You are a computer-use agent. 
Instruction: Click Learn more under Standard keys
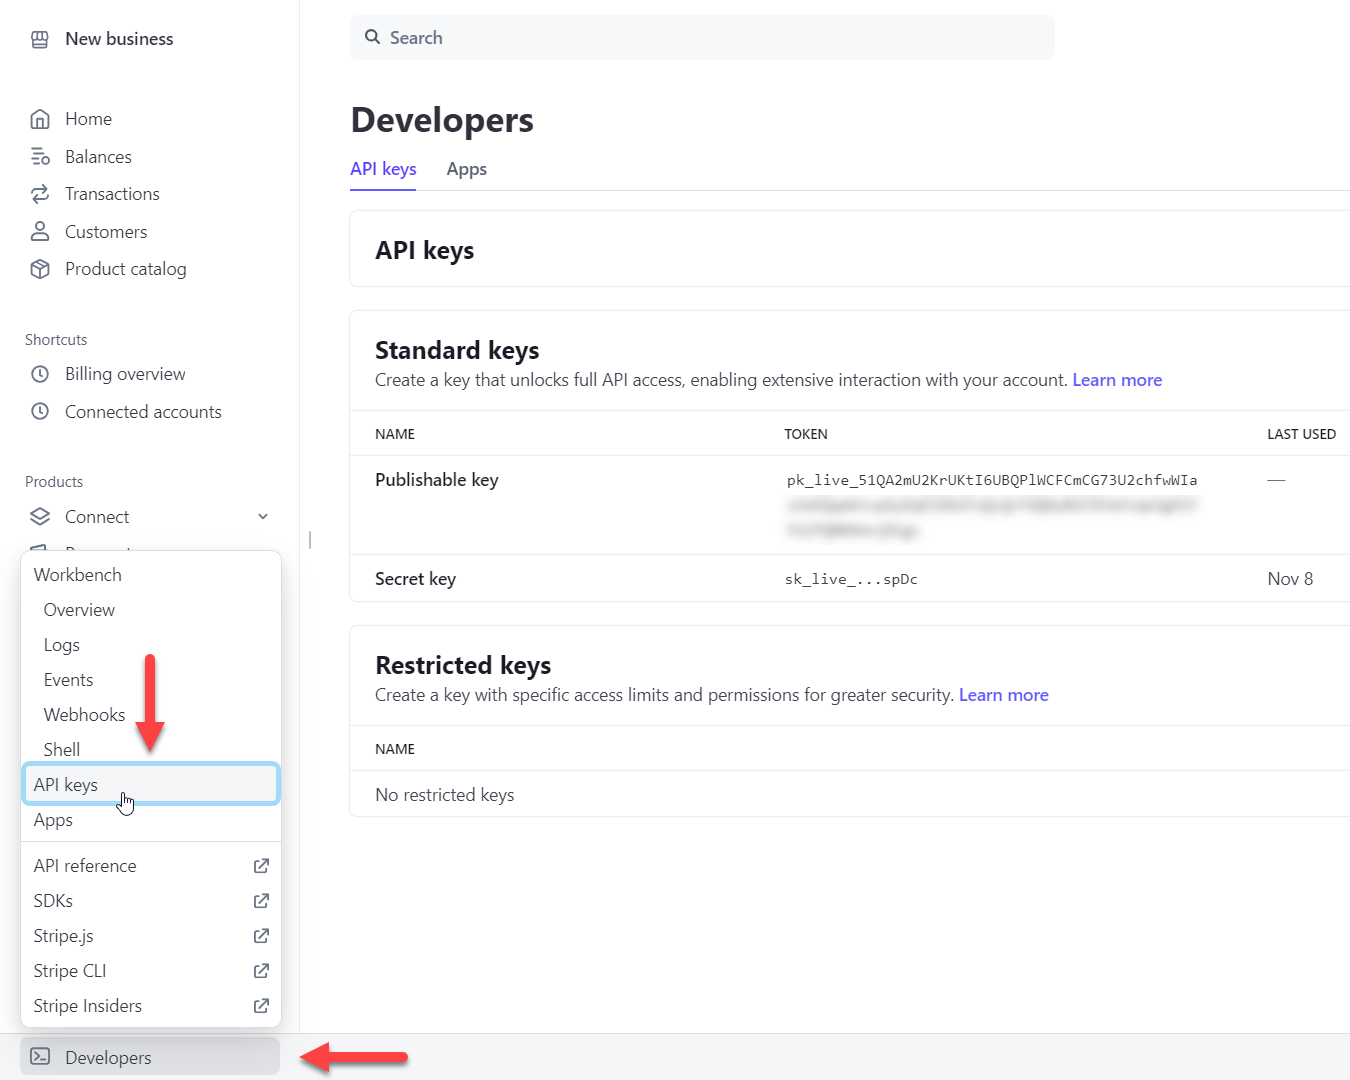coord(1117,380)
